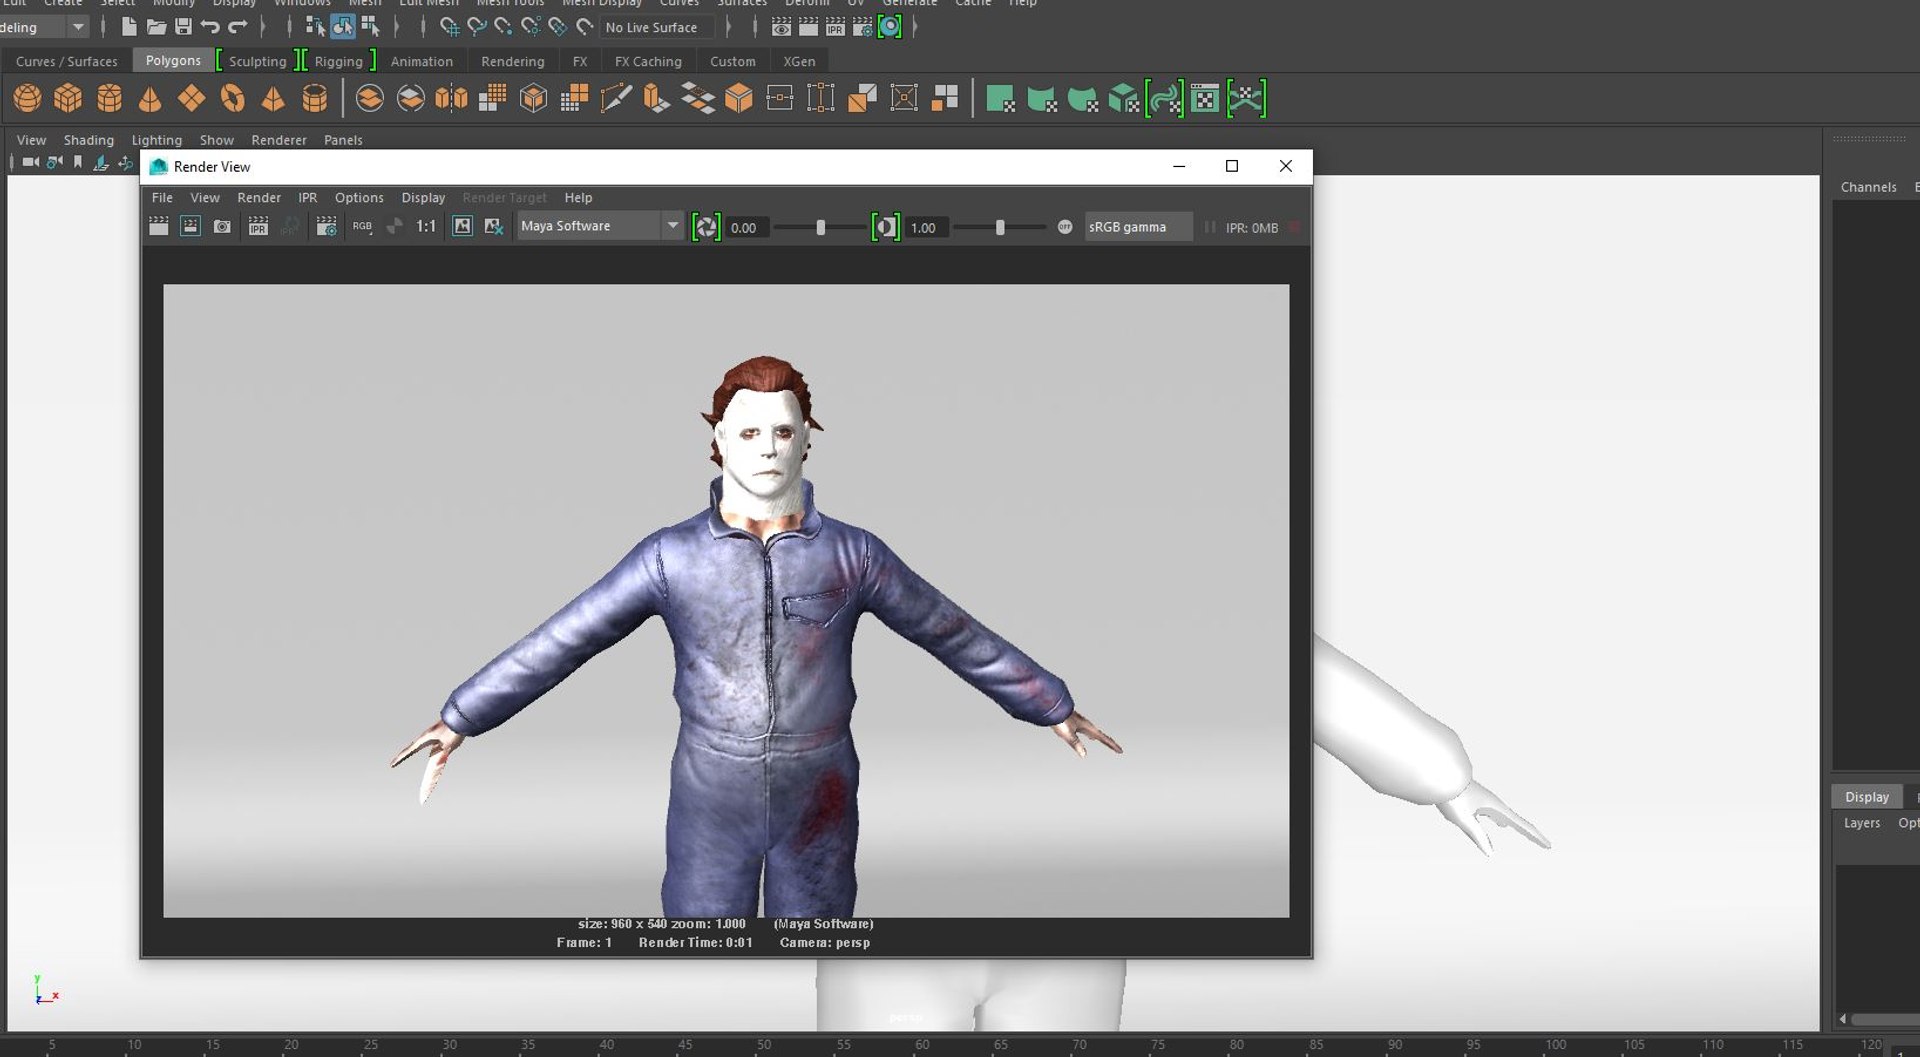Toggle 1:1 real size in Render View
This screenshot has width=1920, height=1057.
coord(426,227)
